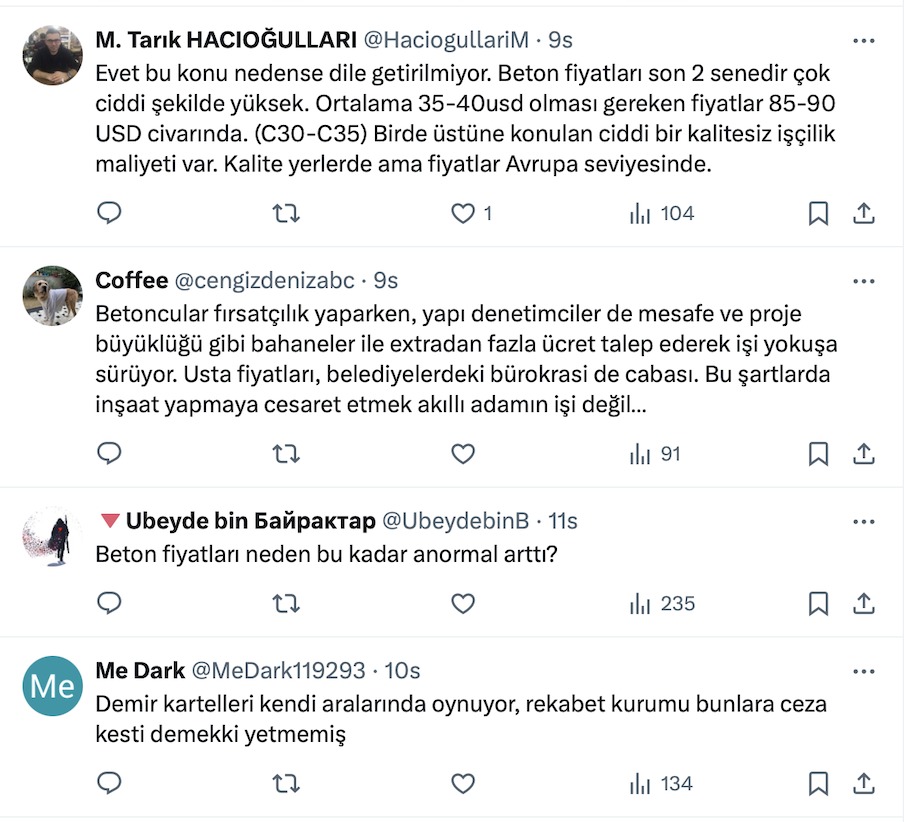This screenshot has width=904, height=822.
Task: Share M. Tarık HACIOĞULLARI's tweet
Action: (x=864, y=213)
